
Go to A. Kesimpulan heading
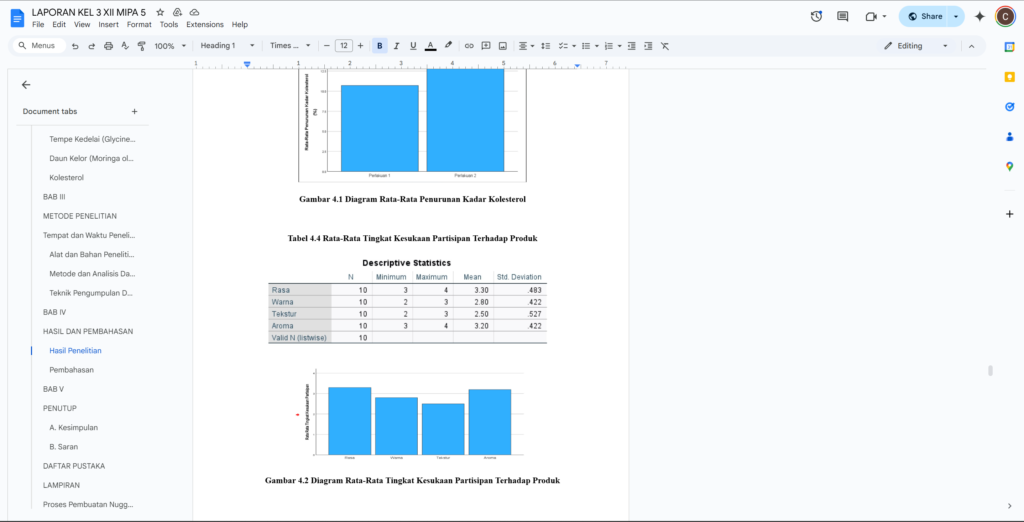coord(73,427)
